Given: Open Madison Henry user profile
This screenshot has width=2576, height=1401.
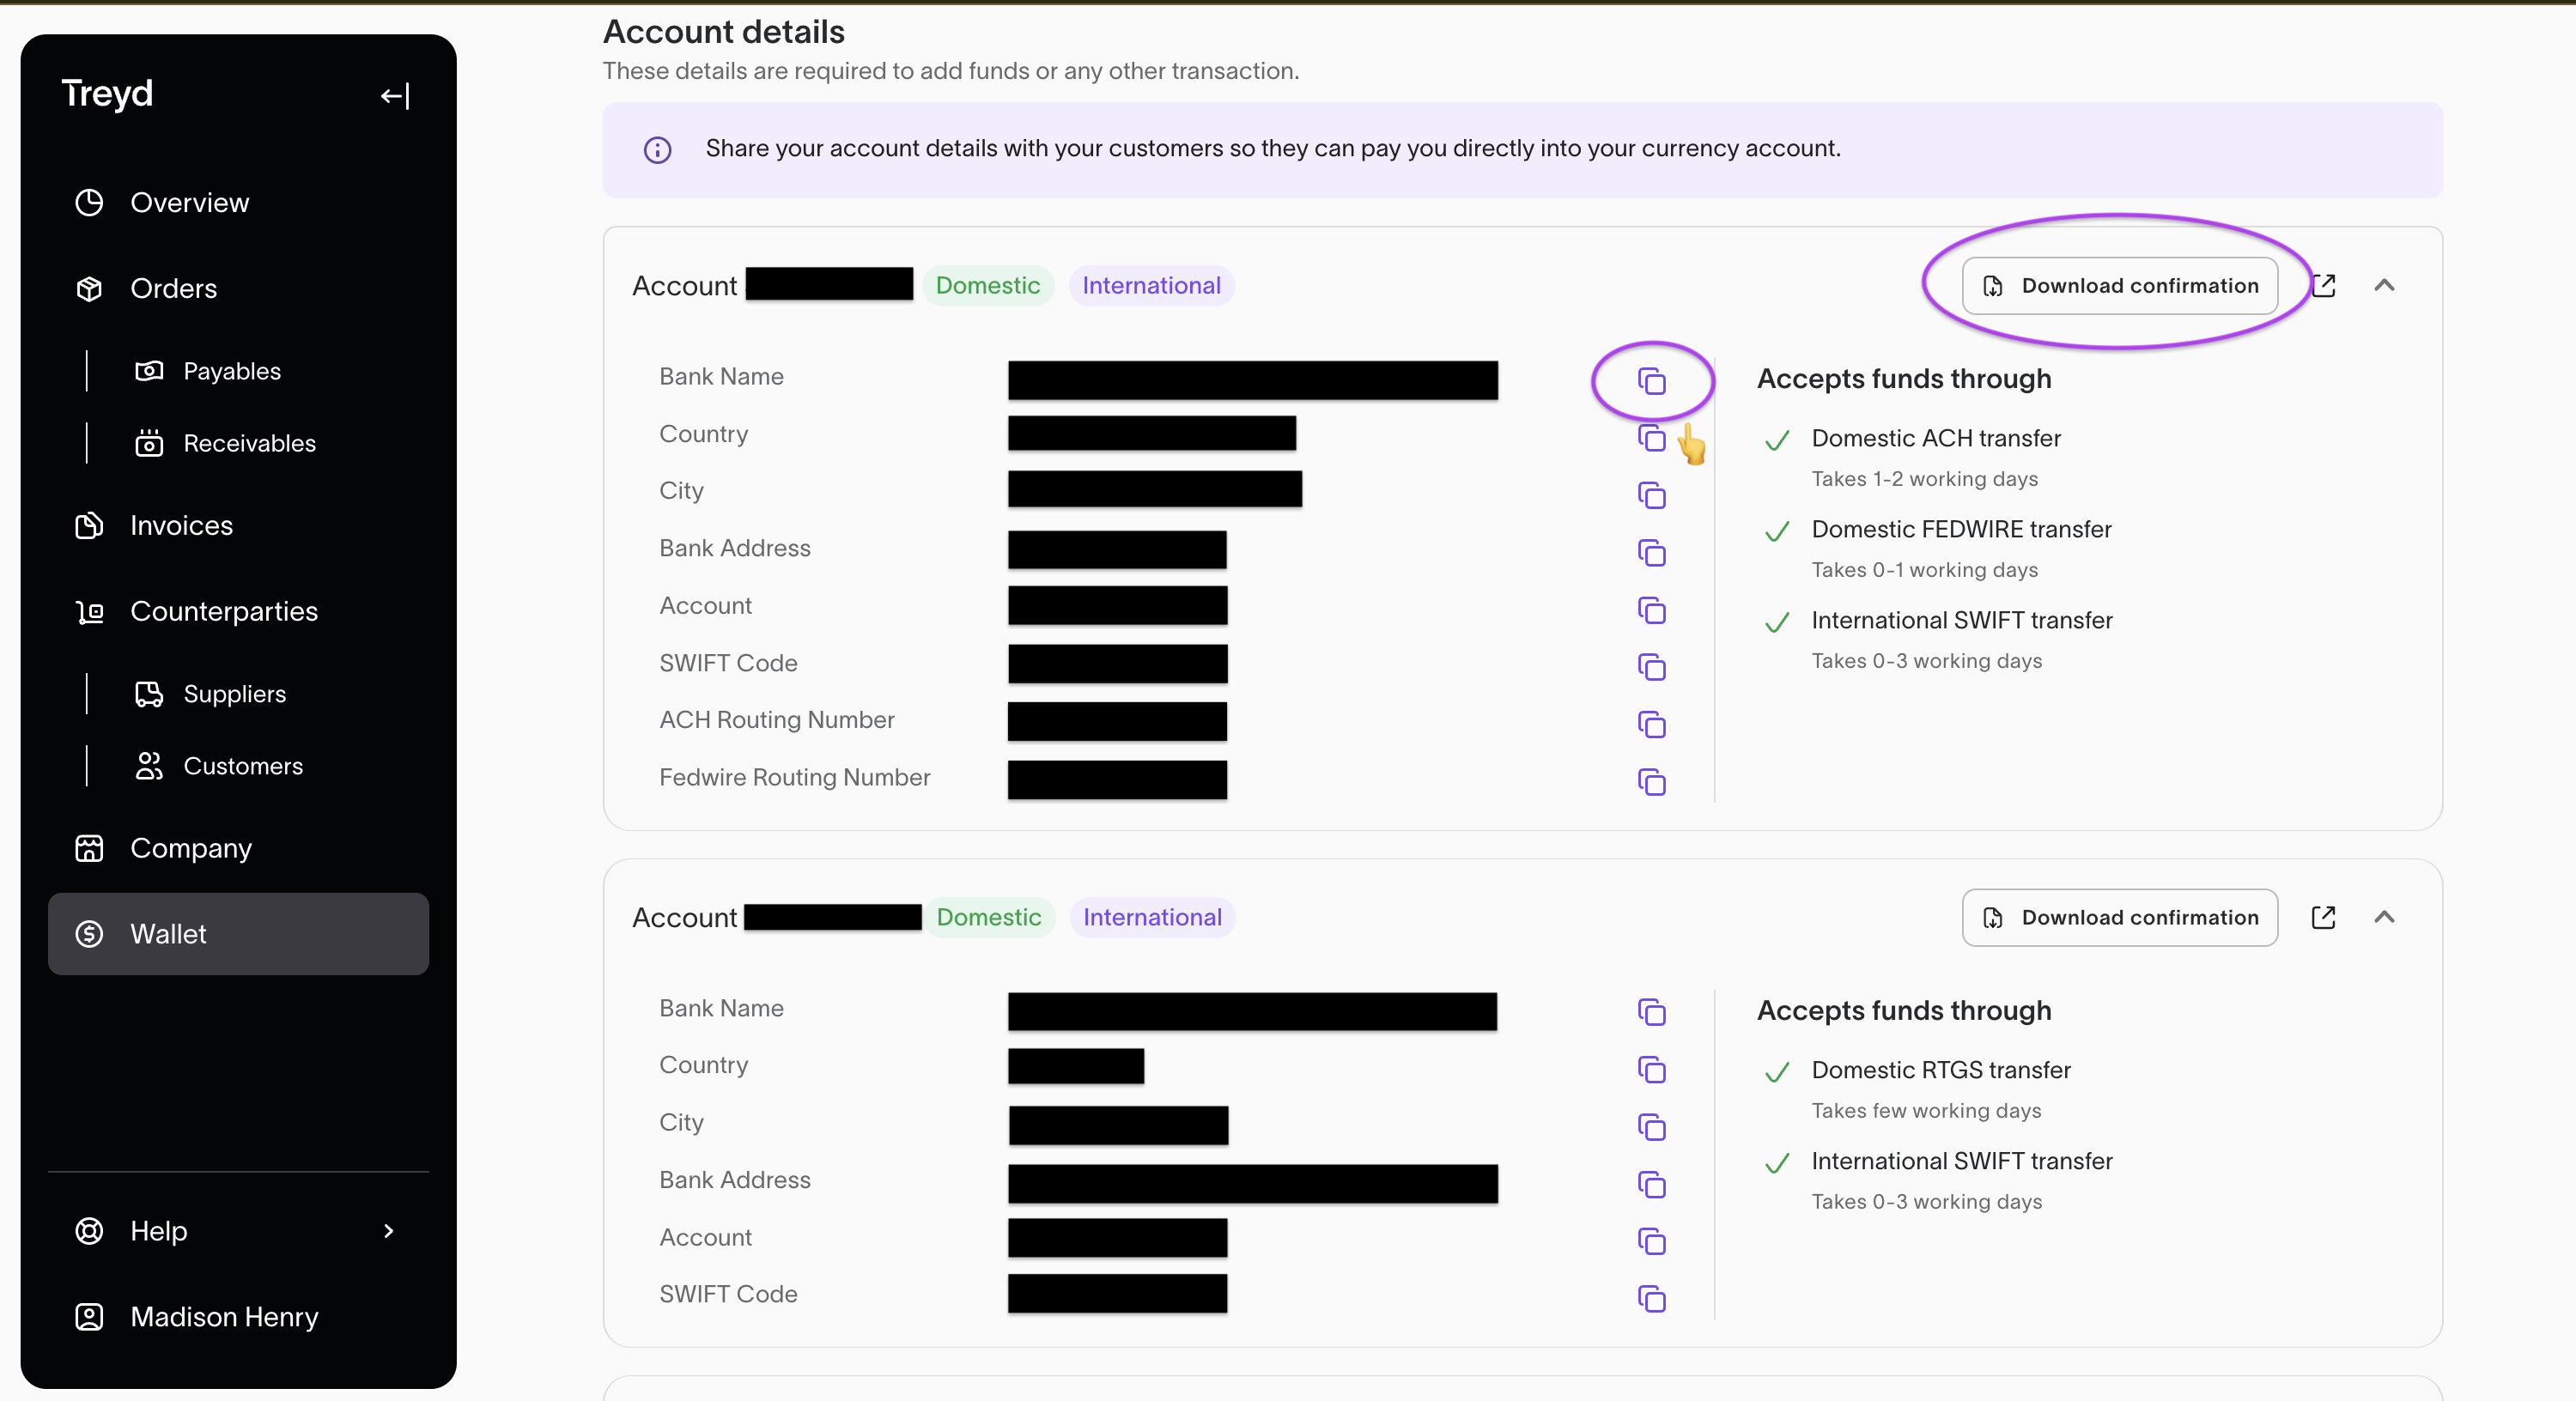Looking at the screenshot, I should point(224,1317).
